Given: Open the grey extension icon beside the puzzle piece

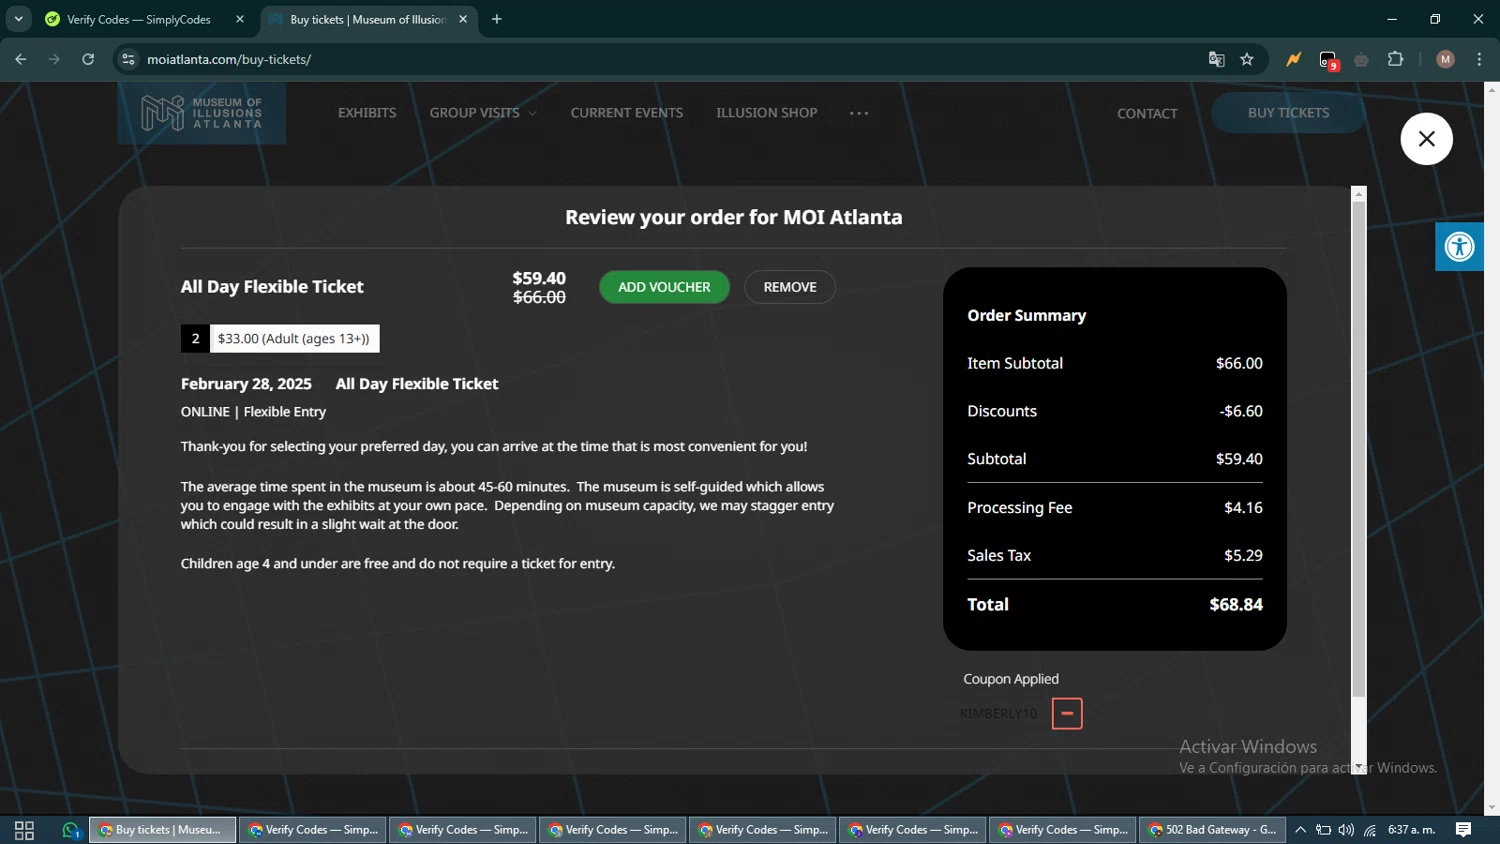Looking at the screenshot, I should [x=1361, y=60].
